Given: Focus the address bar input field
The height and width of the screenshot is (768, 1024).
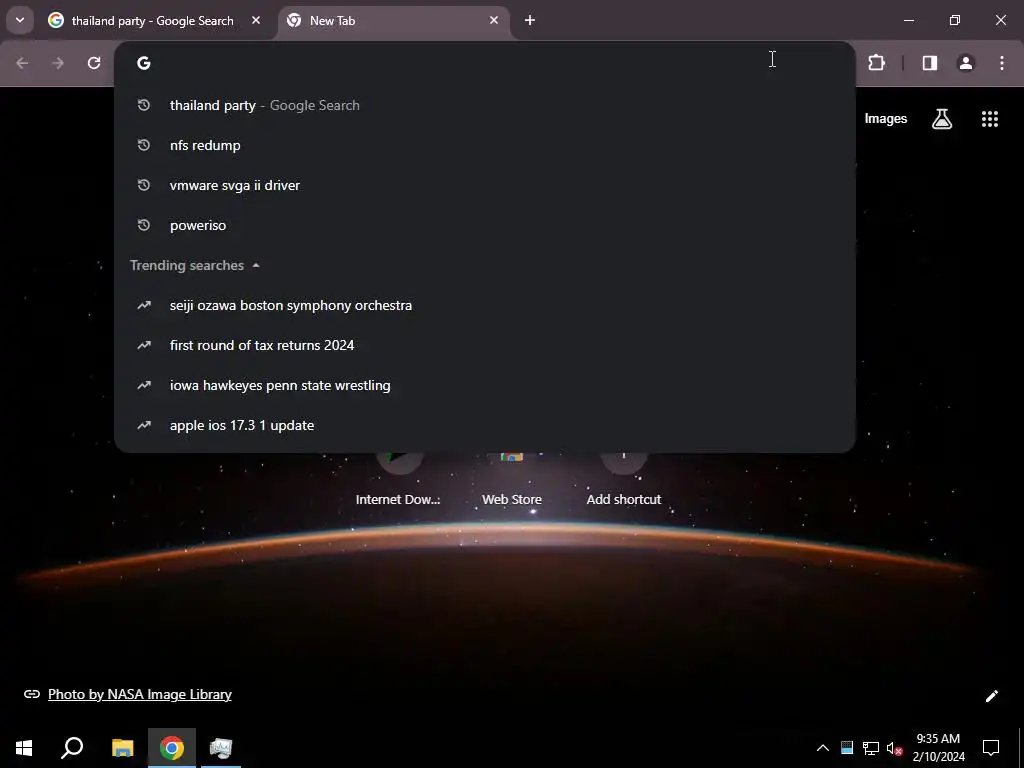Looking at the screenshot, I should [483, 63].
